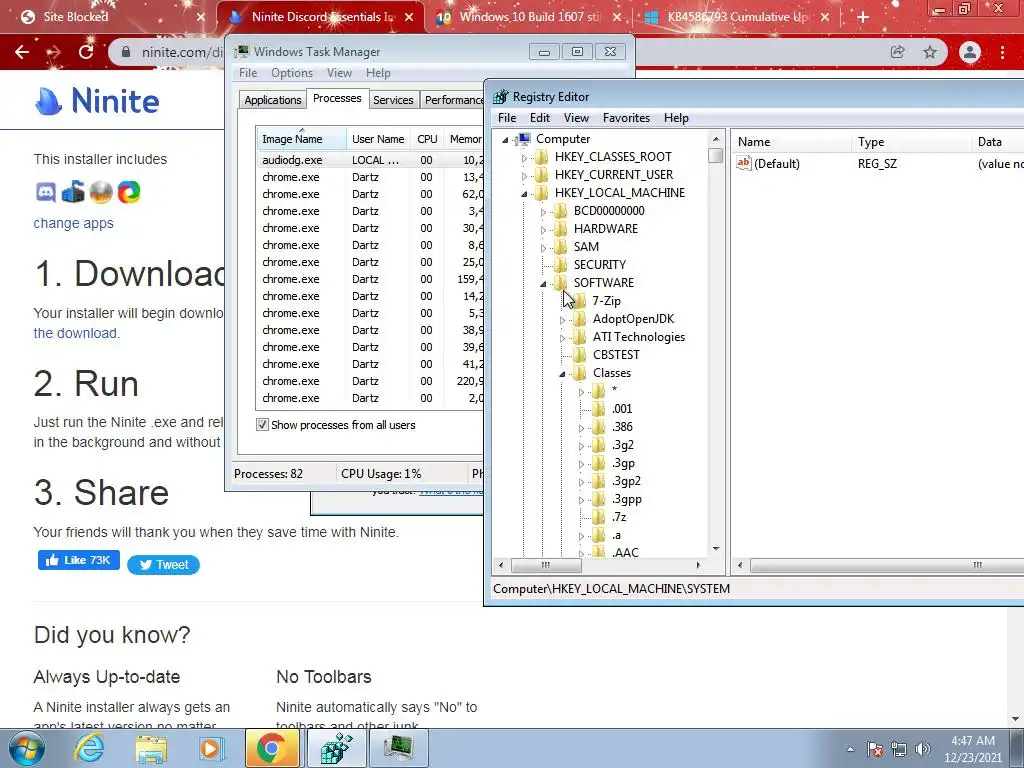Switch to Task Manager Applications tab
The image size is (1024, 768).
(273, 100)
